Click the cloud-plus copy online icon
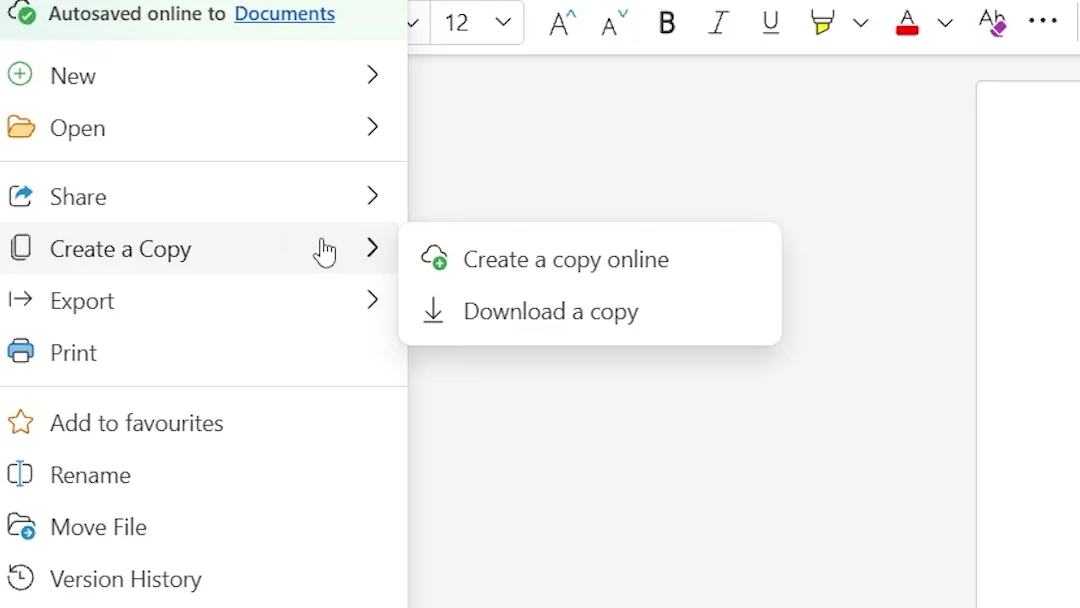 (434, 258)
